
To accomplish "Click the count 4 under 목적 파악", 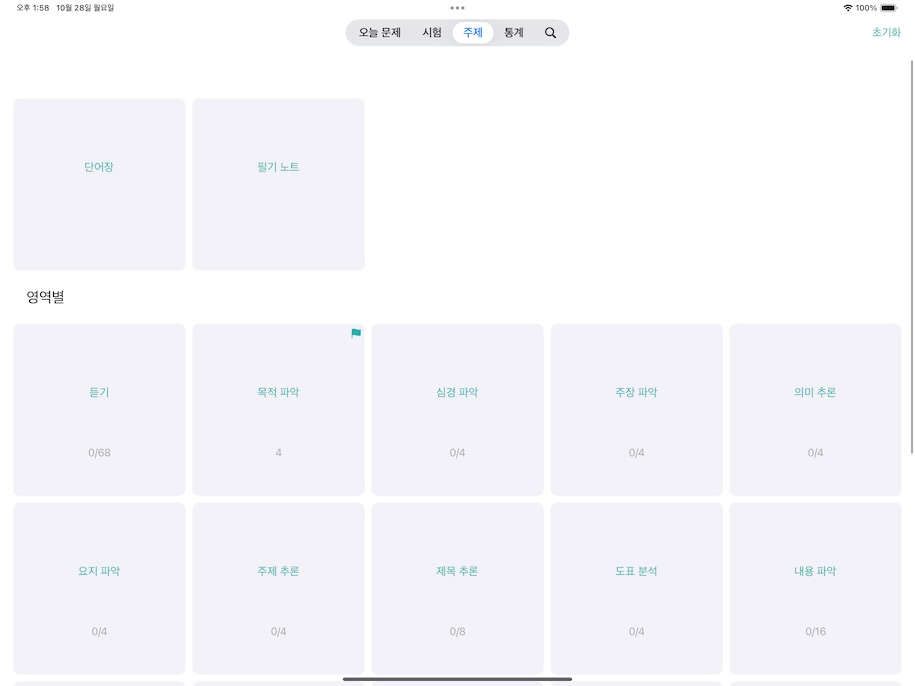I will [x=278, y=453].
